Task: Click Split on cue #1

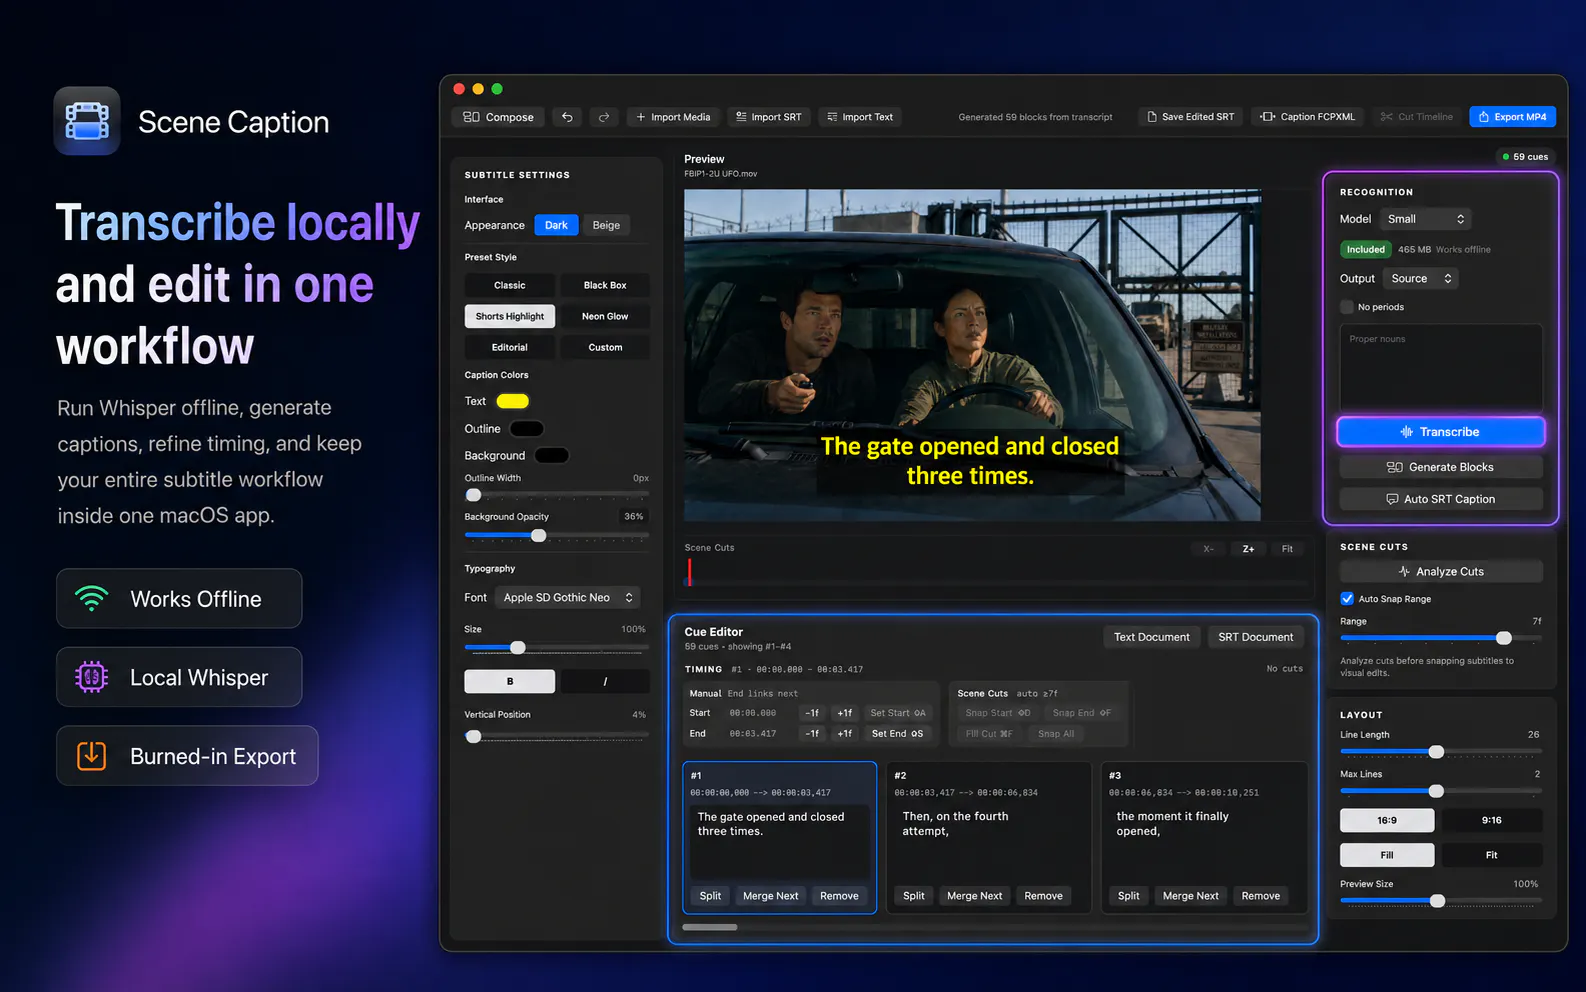Action: click(710, 896)
